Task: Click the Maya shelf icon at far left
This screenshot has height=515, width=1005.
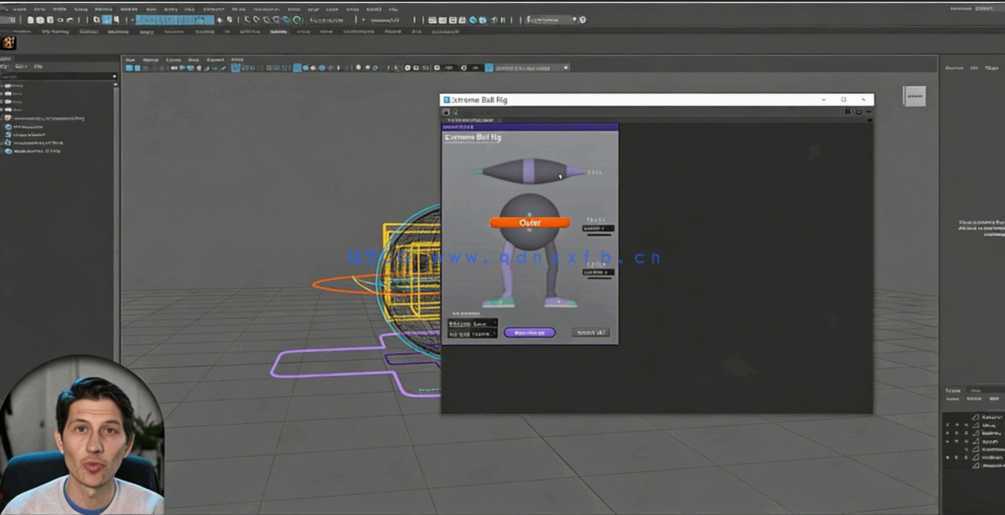Action: (x=9, y=43)
